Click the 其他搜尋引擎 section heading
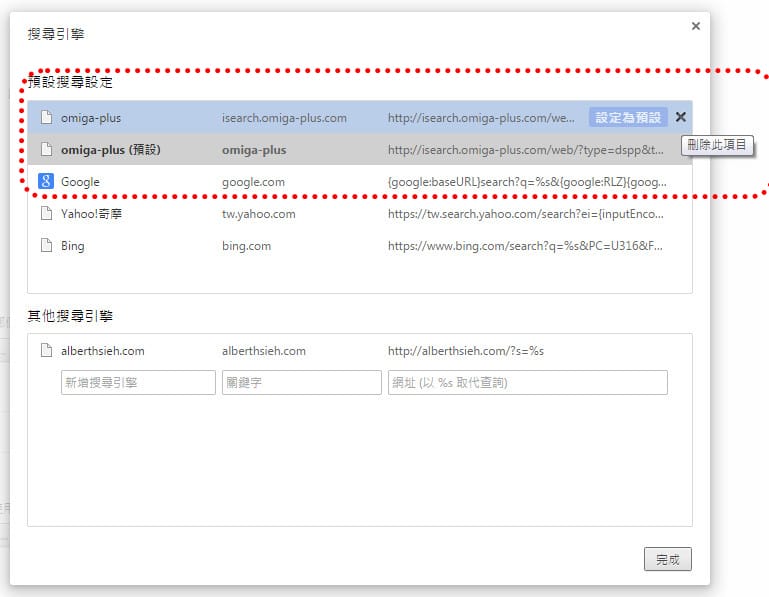 pyautogui.click(x=70, y=315)
